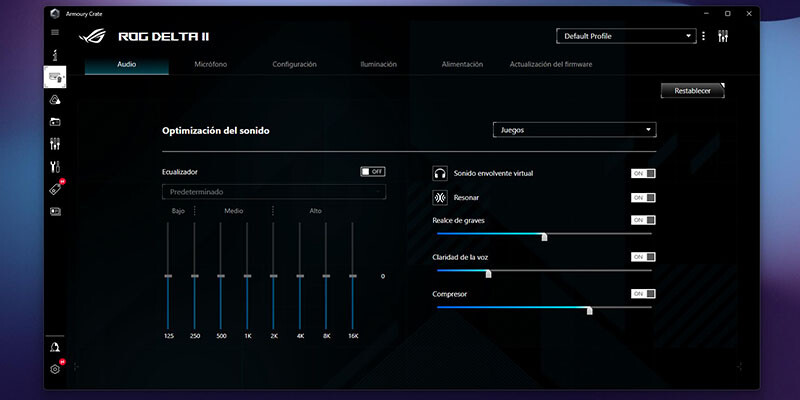Select the Iluminación tab
800x400 pixels.
pyautogui.click(x=378, y=64)
